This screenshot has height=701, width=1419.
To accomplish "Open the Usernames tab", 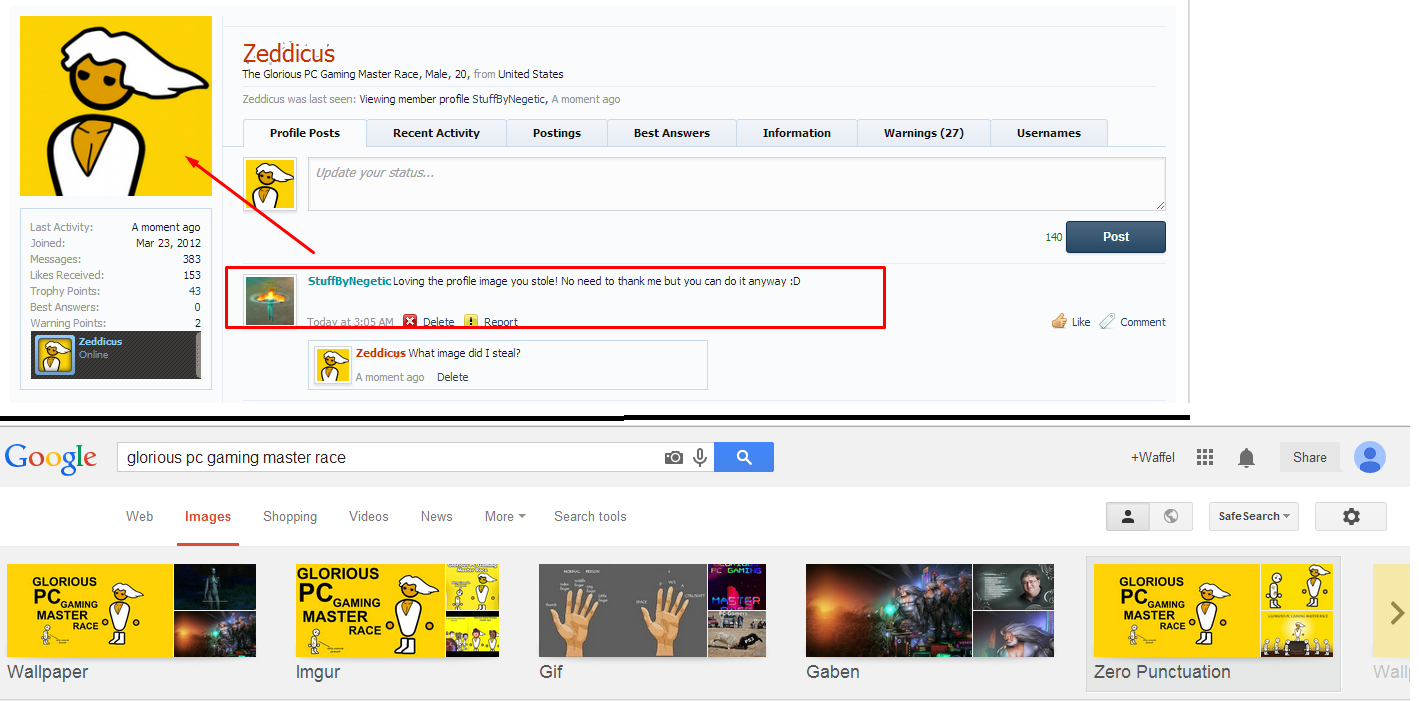I will 1049,133.
